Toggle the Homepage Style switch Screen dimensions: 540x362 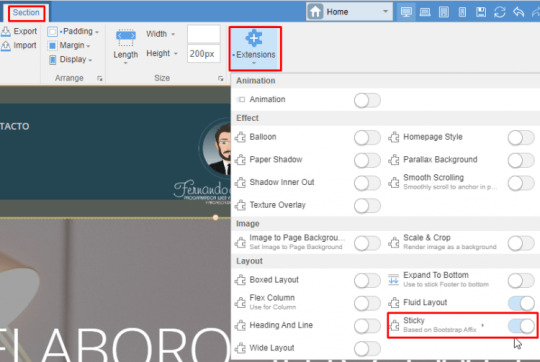(521, 138)
